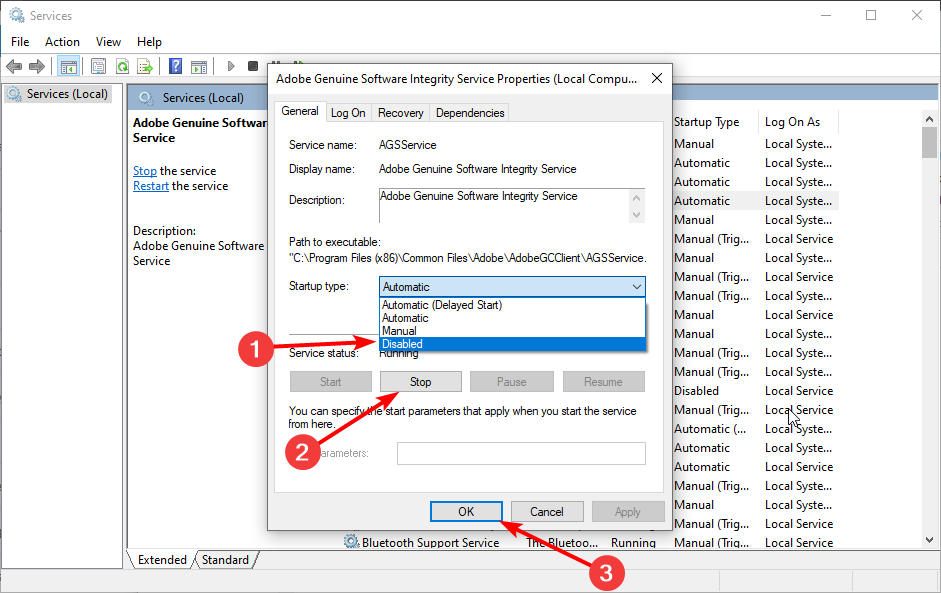Viewport: 941px width, 593px height.
Task: Choose Manual from the startup type list
Action: pyautogui.click(x=513, y=331)
